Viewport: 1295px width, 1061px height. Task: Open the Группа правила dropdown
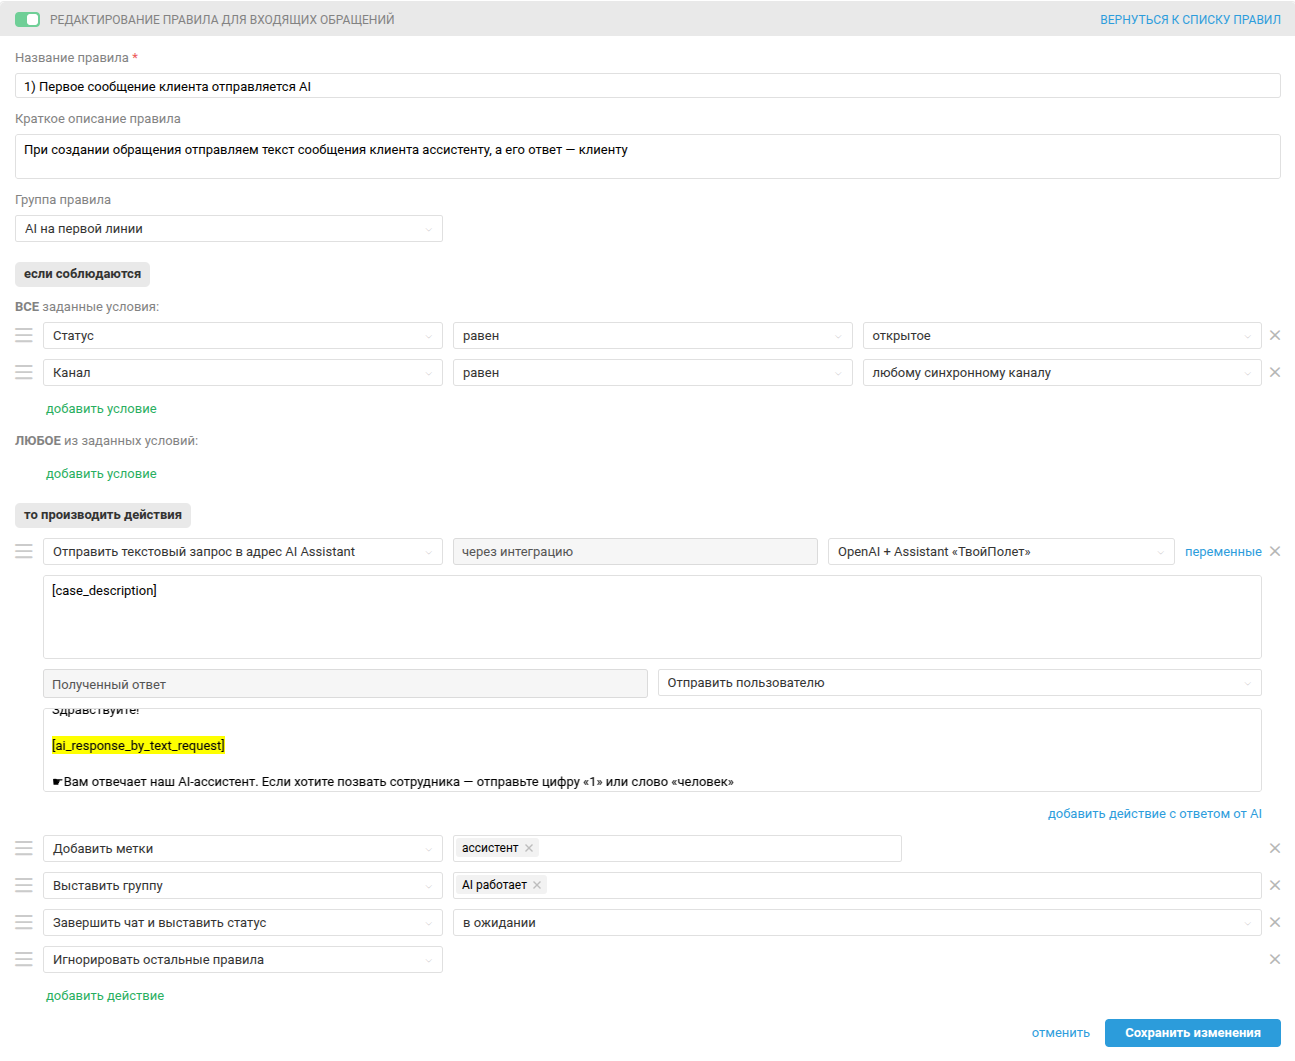[228, 229]
